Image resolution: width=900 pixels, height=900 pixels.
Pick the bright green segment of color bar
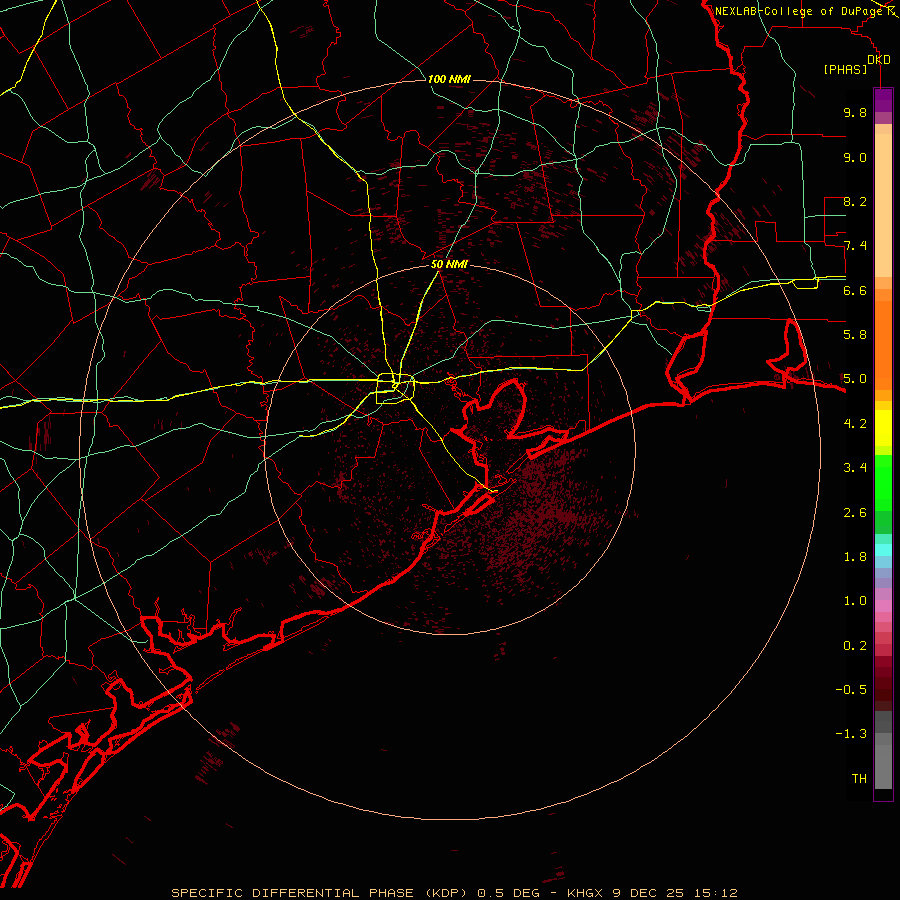(883, 482)
